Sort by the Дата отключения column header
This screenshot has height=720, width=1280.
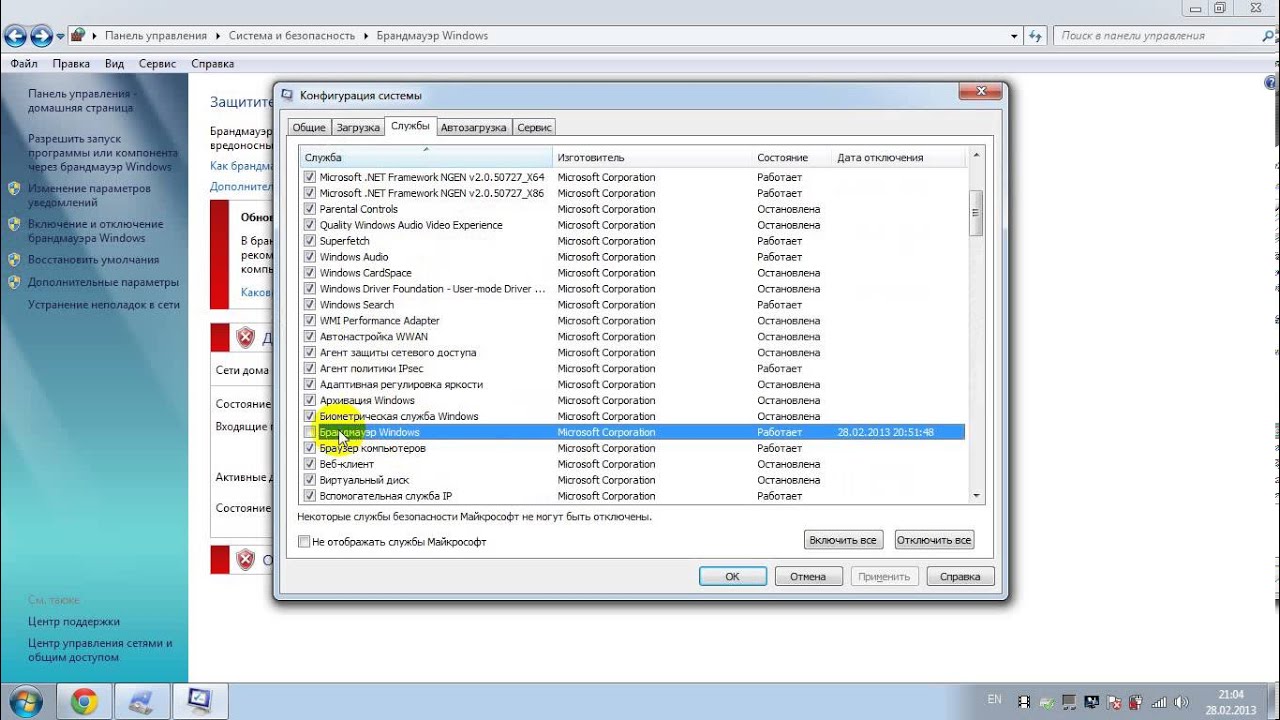coord(899,157)
